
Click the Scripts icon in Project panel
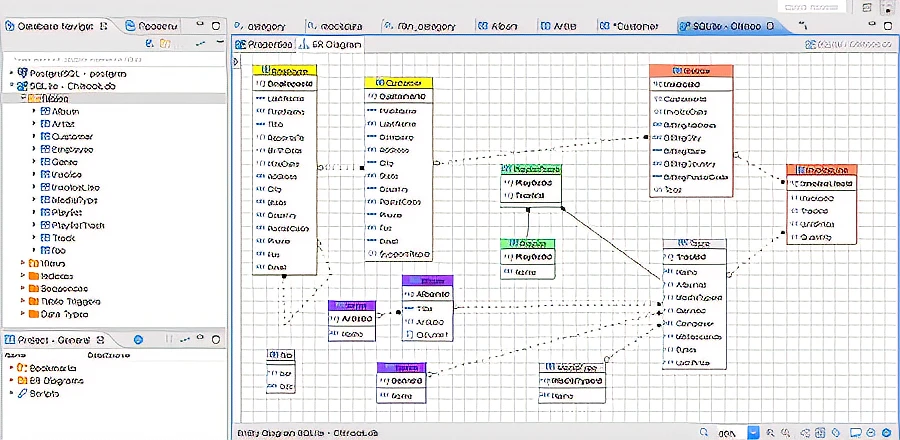click(x=20, y=394)
